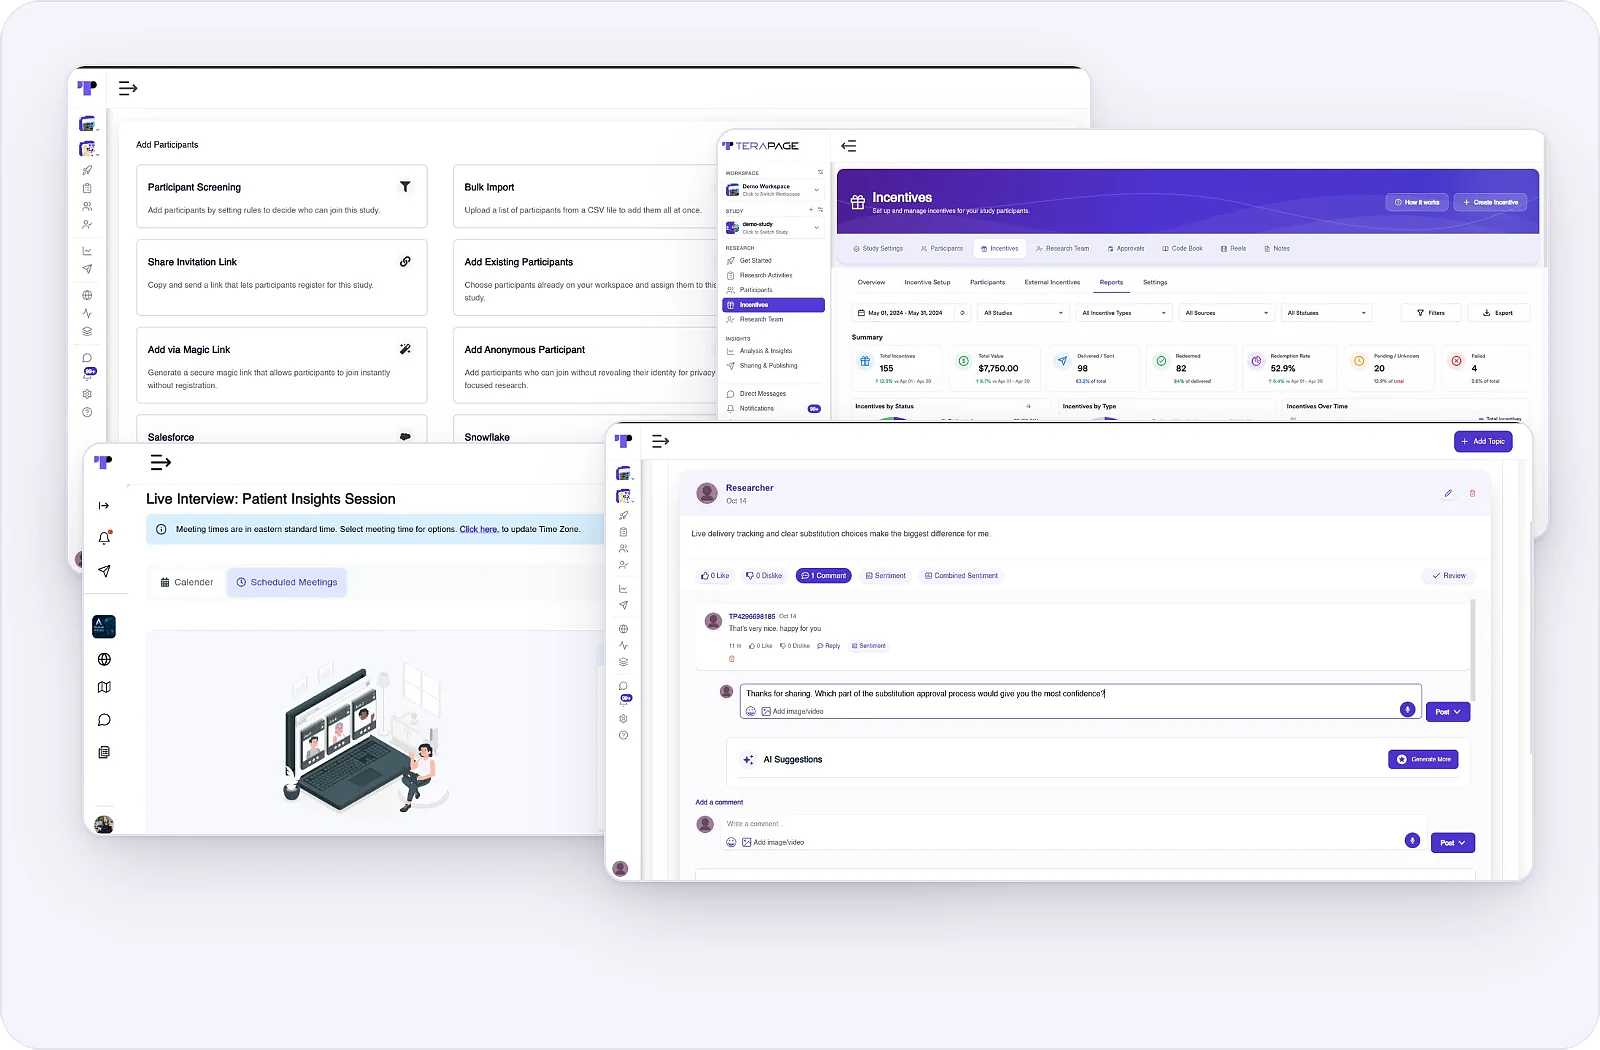The width and height of the screenshot is (1600, 1050).
Task: Click globe icon in Live Interview sidebar
Action: pyautogui.click(x=104, y=659)
